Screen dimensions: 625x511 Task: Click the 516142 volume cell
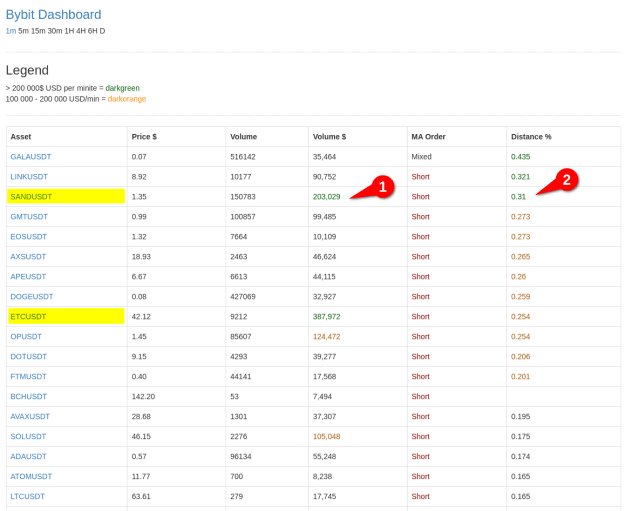[x=243, y=157]
